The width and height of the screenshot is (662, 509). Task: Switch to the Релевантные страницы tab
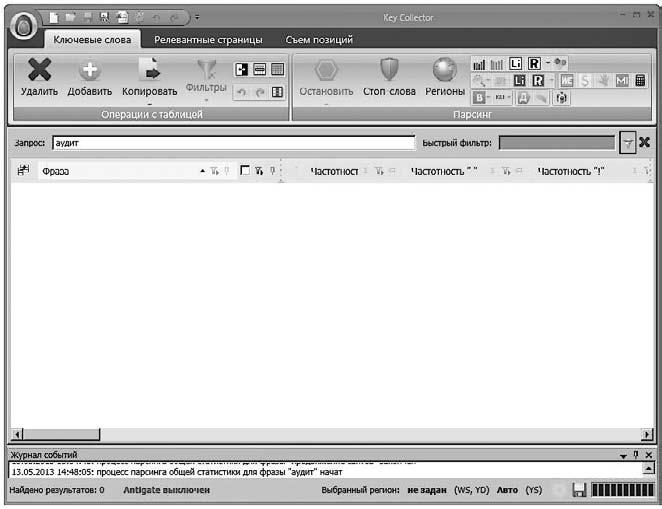point(208,40)
